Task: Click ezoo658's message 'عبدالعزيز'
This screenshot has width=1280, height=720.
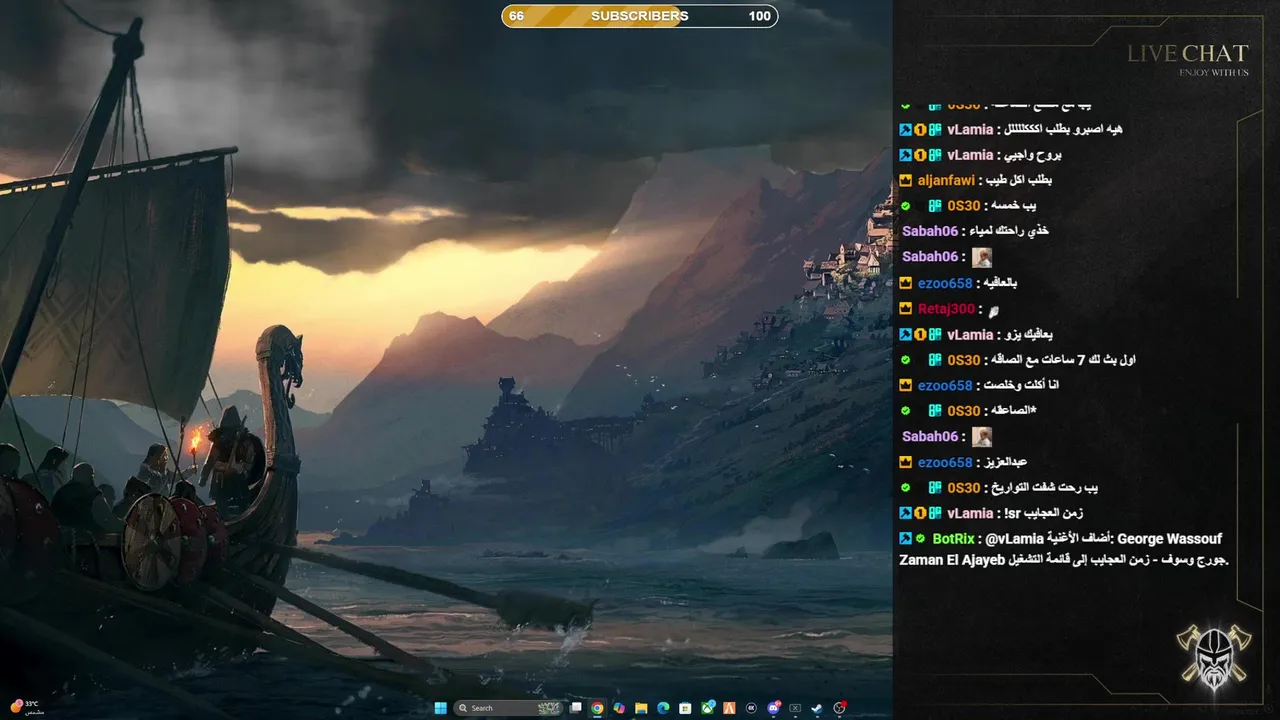Action: coord(1007,463)
